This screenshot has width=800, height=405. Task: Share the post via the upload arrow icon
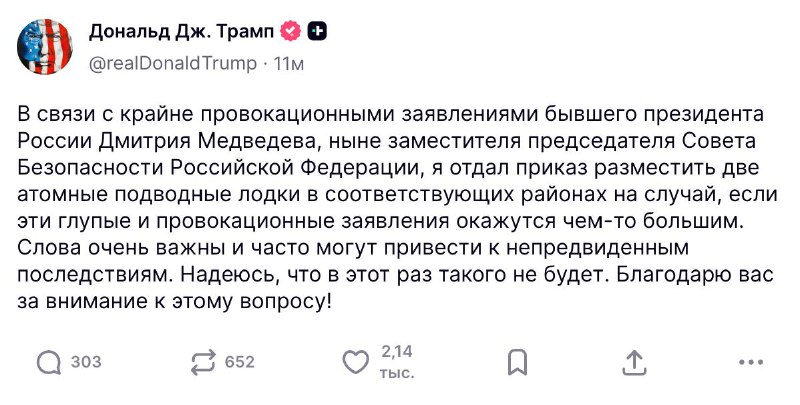[634, 363]
